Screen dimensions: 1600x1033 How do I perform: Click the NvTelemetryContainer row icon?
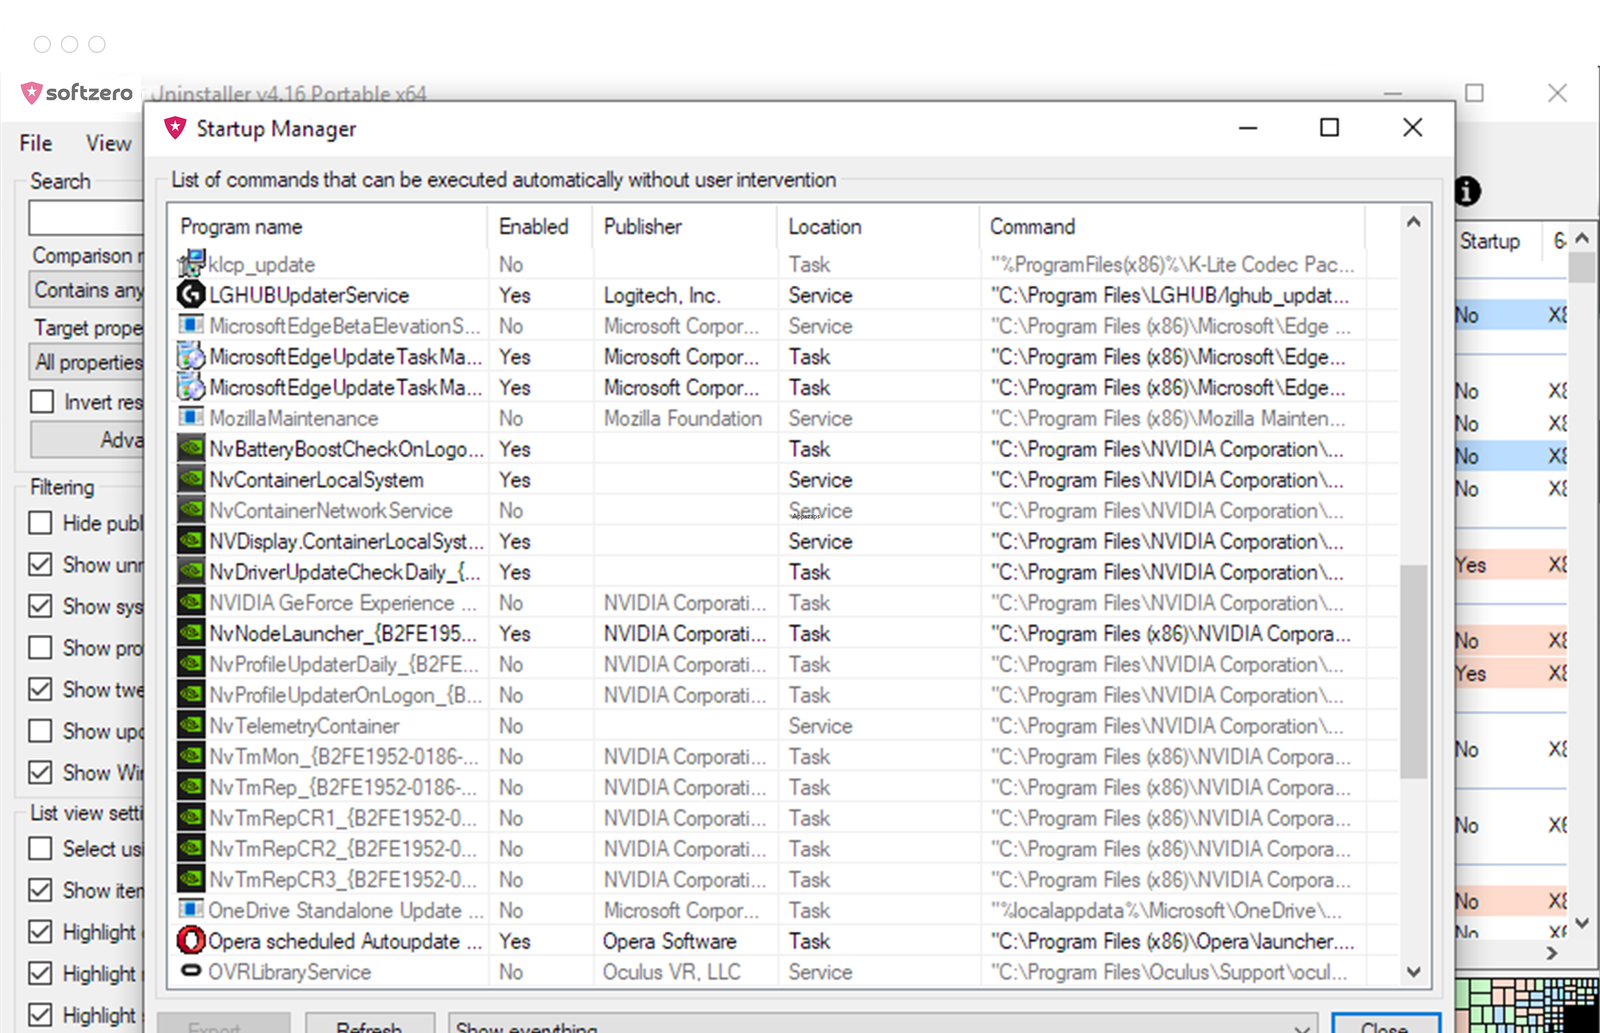[x=191, y=725]
